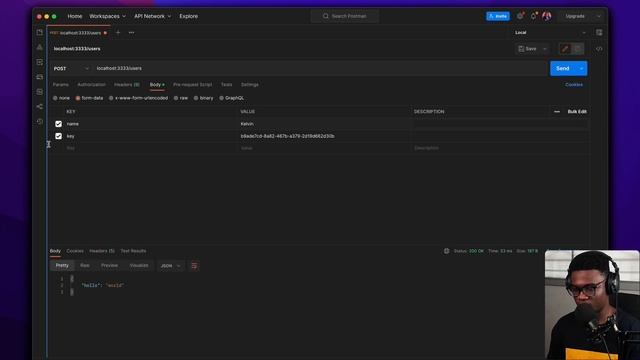The width and height of the screenshot is (640, 360).
Task: Open the comments icon beside the pencil
Action: [578, 49]
